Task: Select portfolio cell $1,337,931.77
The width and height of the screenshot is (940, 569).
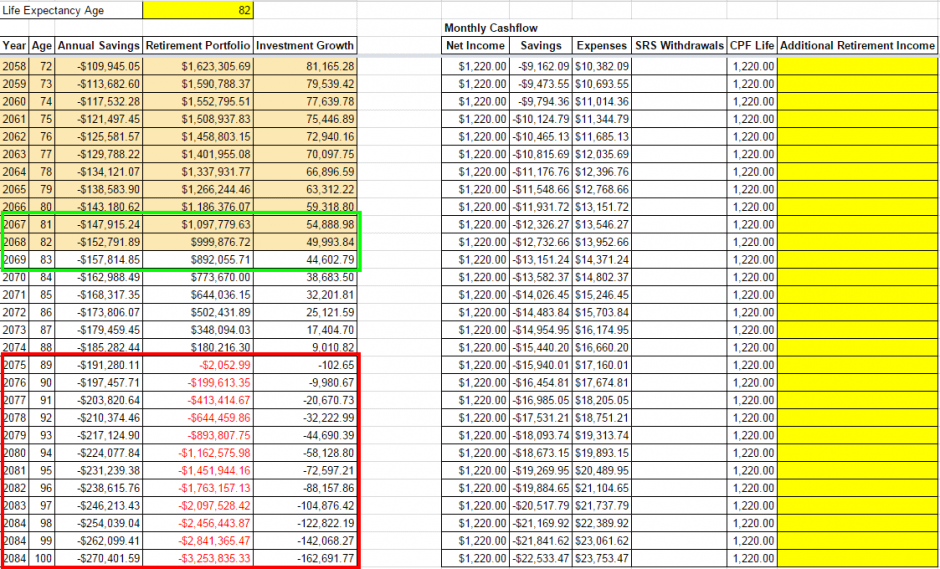Action: tap(198, 172)
